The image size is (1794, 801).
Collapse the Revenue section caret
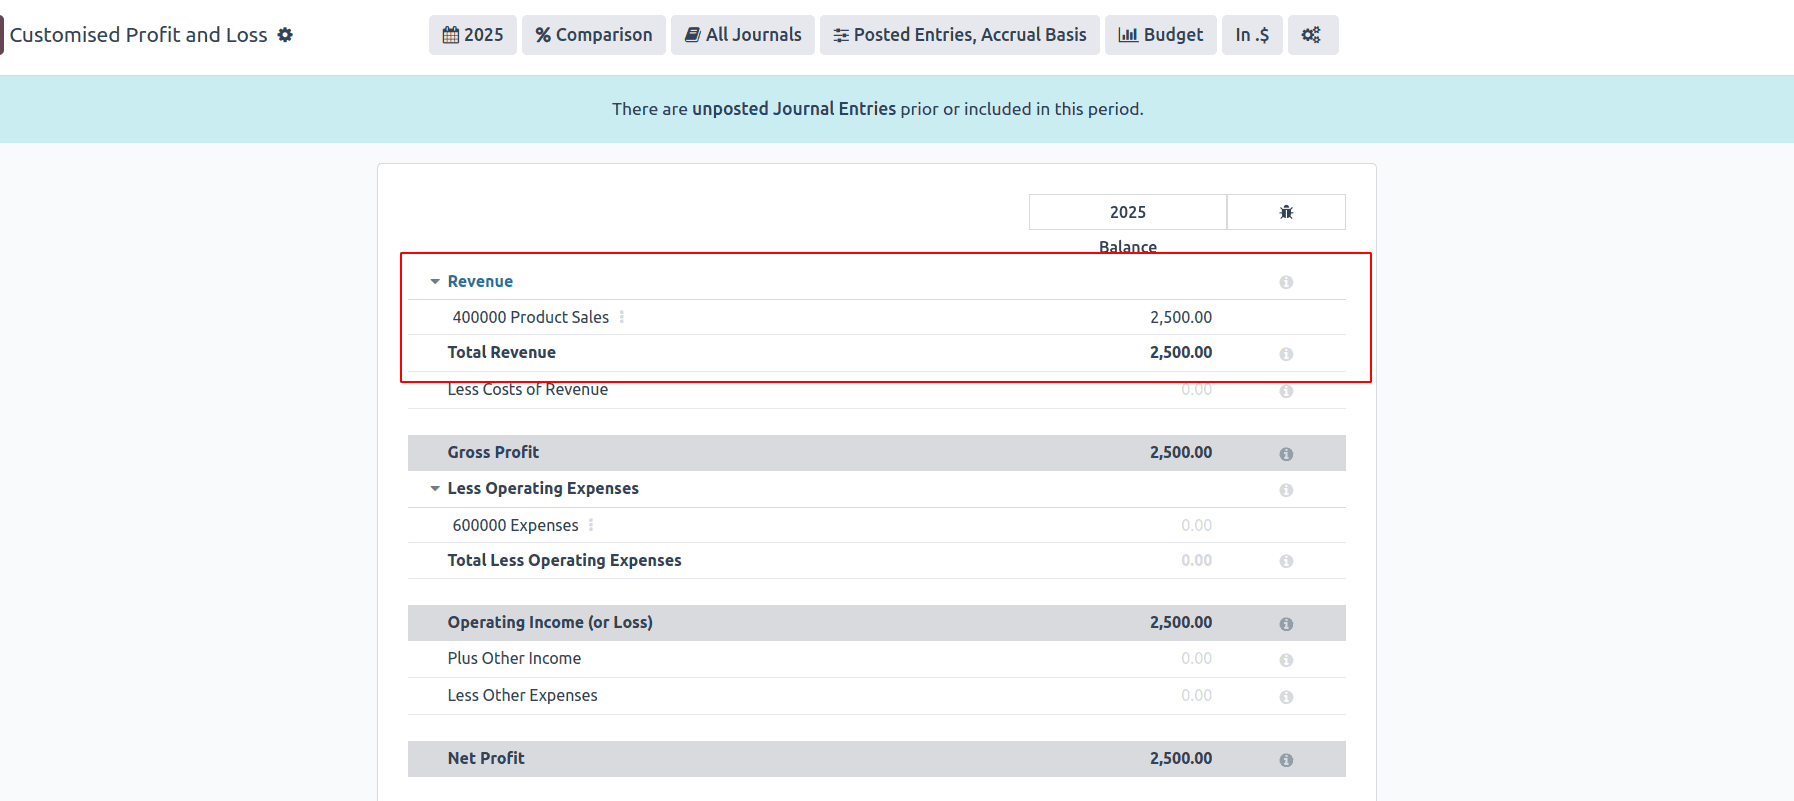pyautogui.click(x=435, y=282)
